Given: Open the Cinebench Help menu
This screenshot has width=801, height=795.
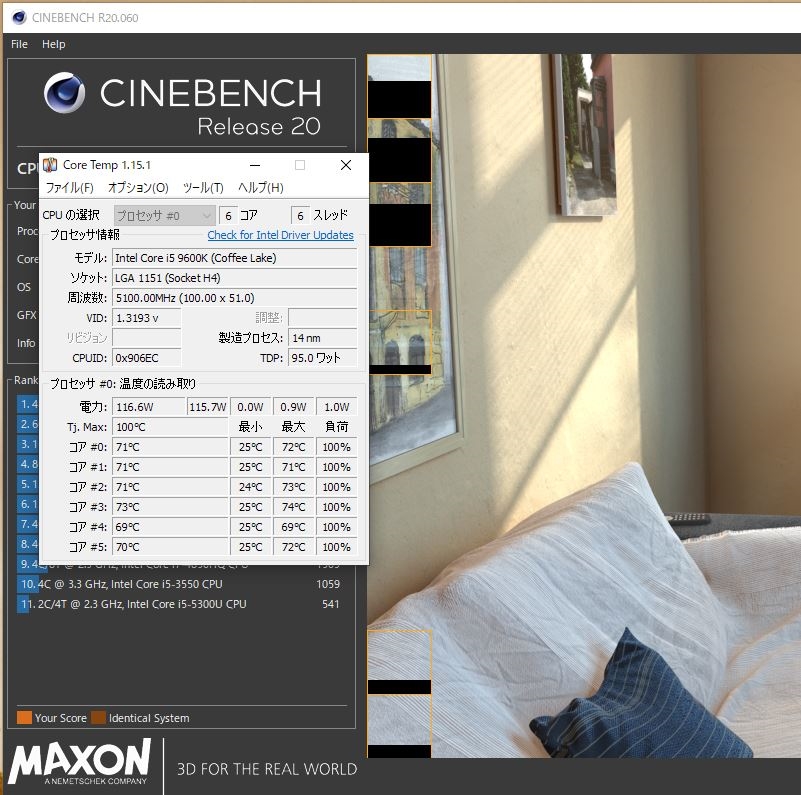Looking at the screenshot, I should pyautogui.click(x=54, y=44).
